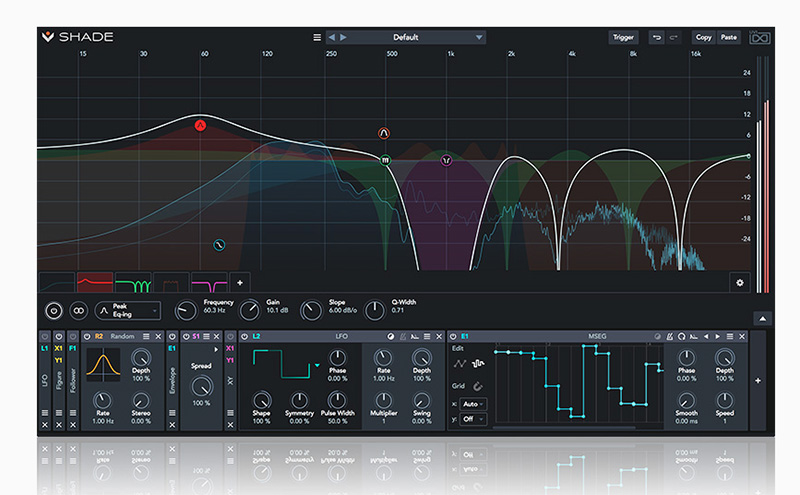The width and height of the screenshot is (800, 495).
Task: Click the undo arrow button
Action: coord(657,37)
